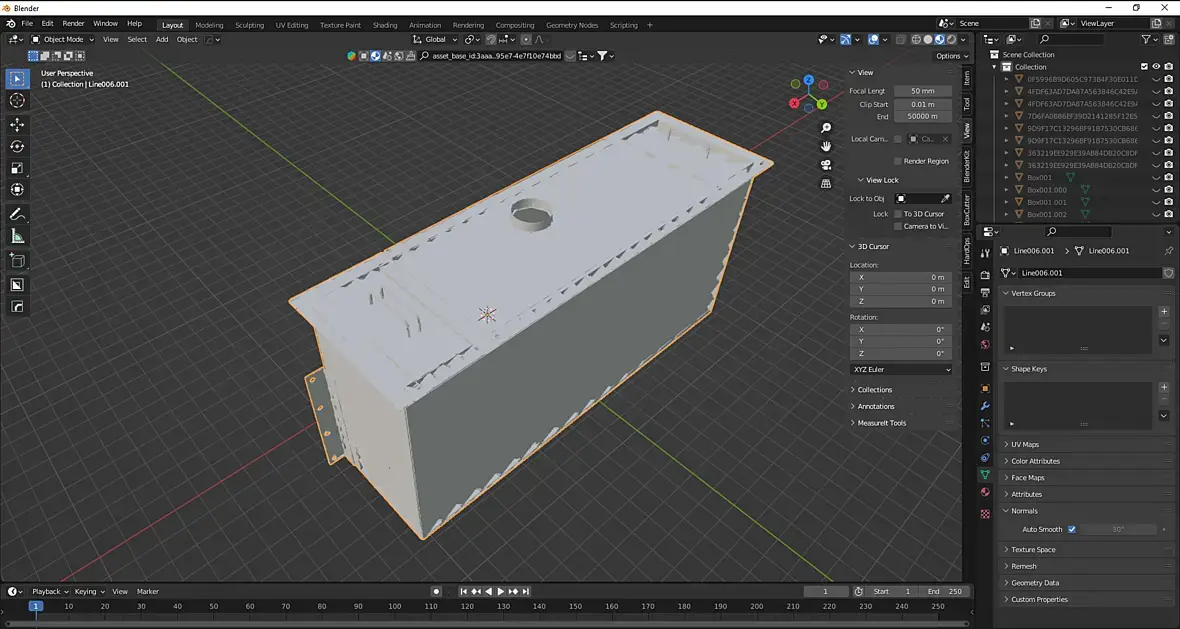The height and width of the screenshot is (629, 1180).
Task: Enable Lock To 3D Cursor checkbox
Action: point(898,214)
